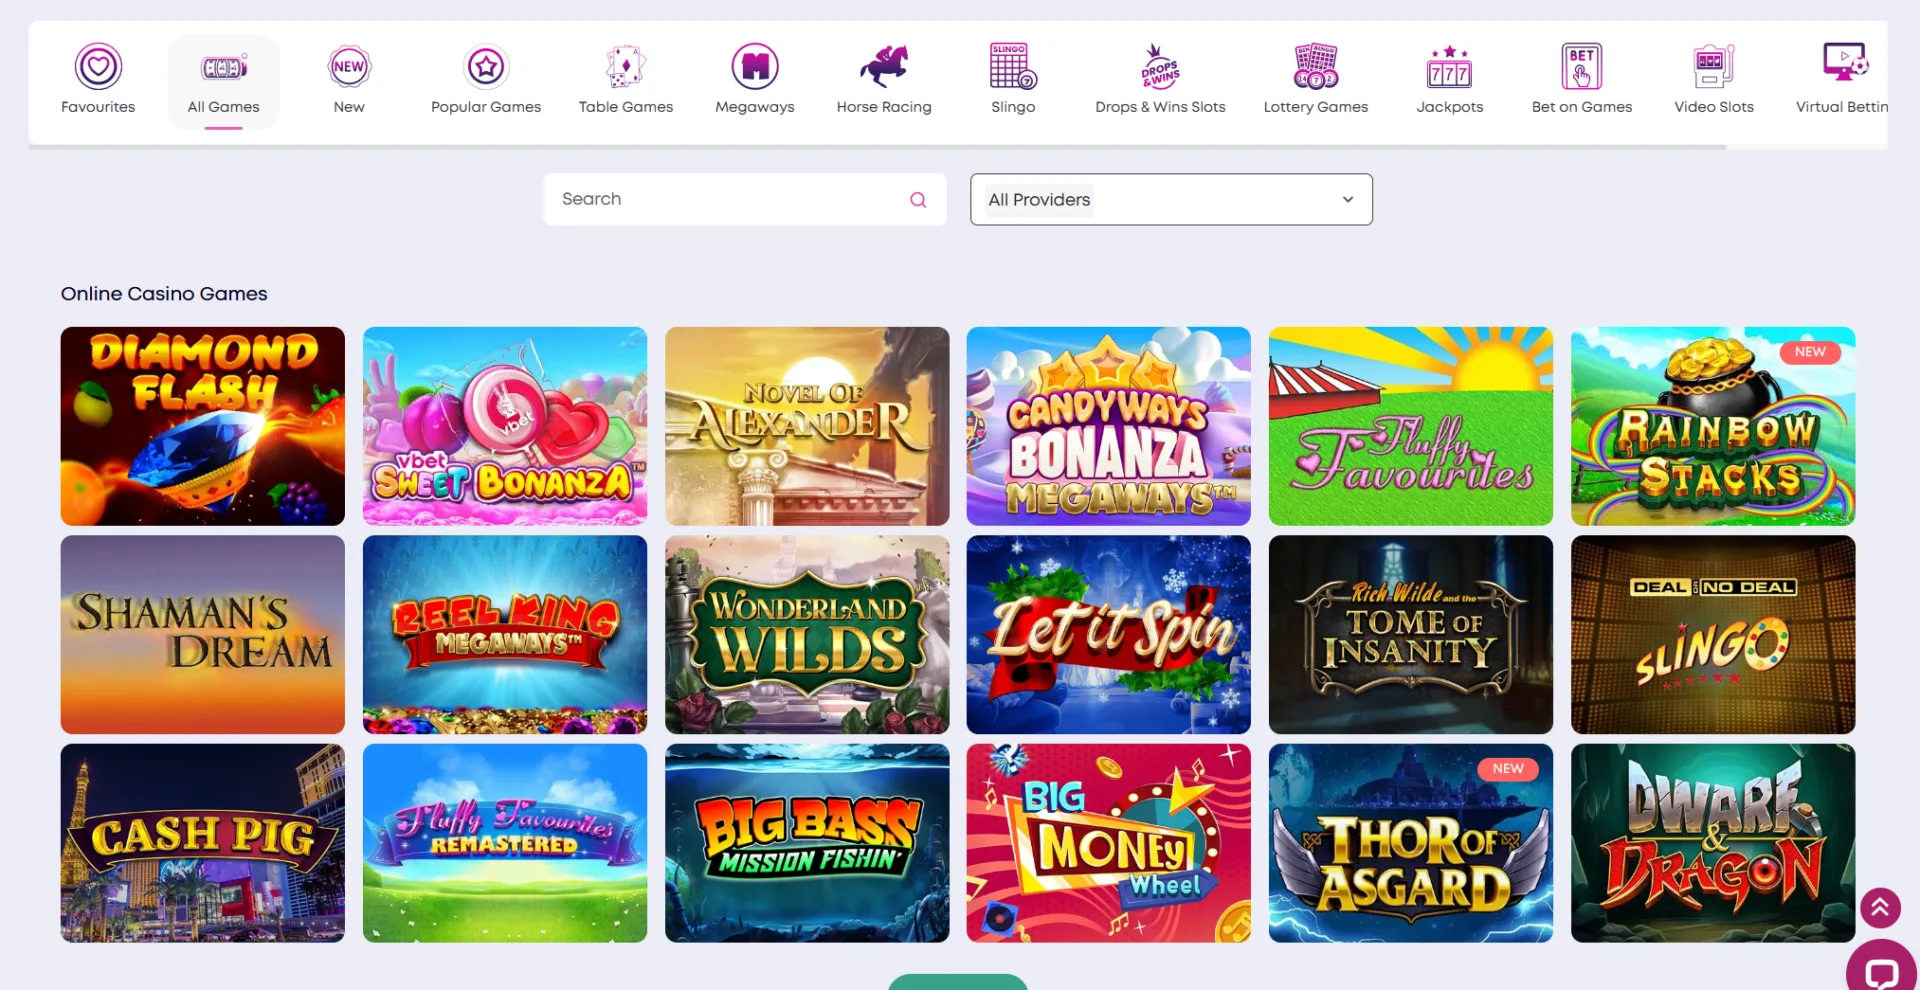Open the Let it Spin game
1920x990 pixels.
click(1109, 634)
